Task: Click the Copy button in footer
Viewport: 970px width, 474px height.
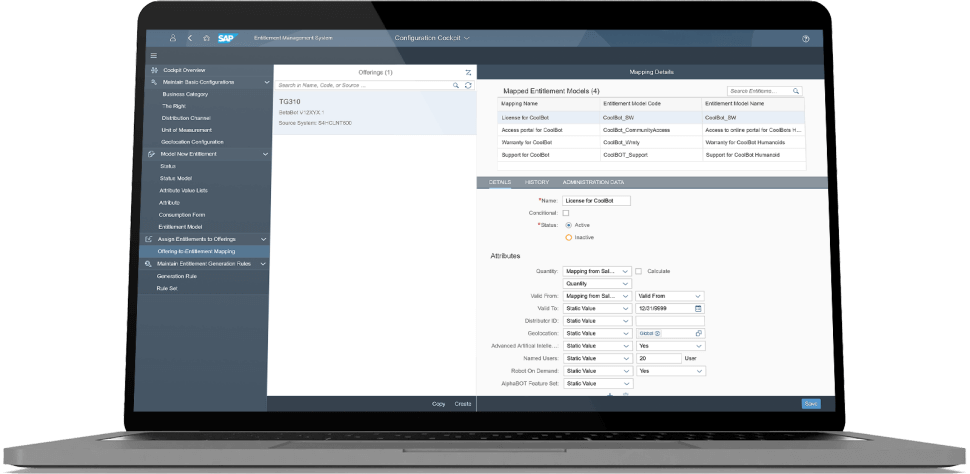Action: [x=439, y=404]
